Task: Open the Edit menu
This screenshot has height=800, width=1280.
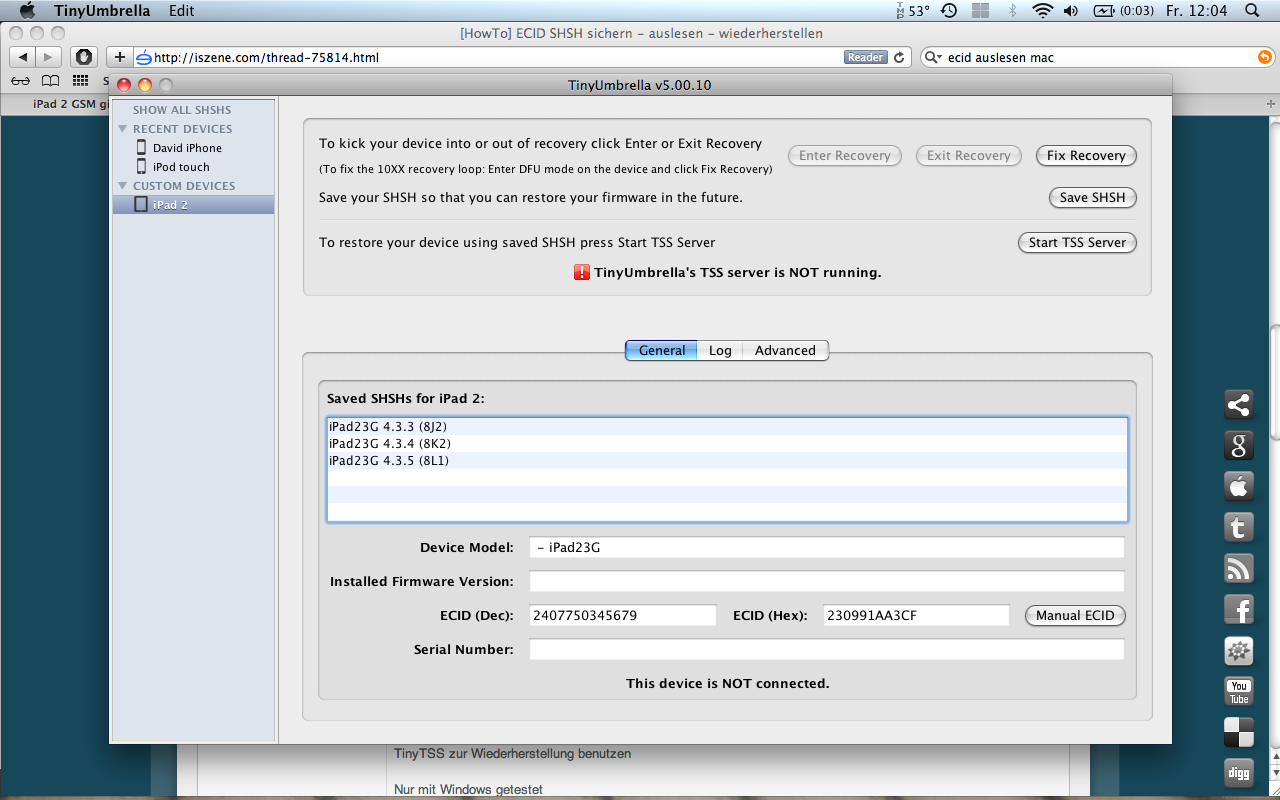Action: point(182,11)
